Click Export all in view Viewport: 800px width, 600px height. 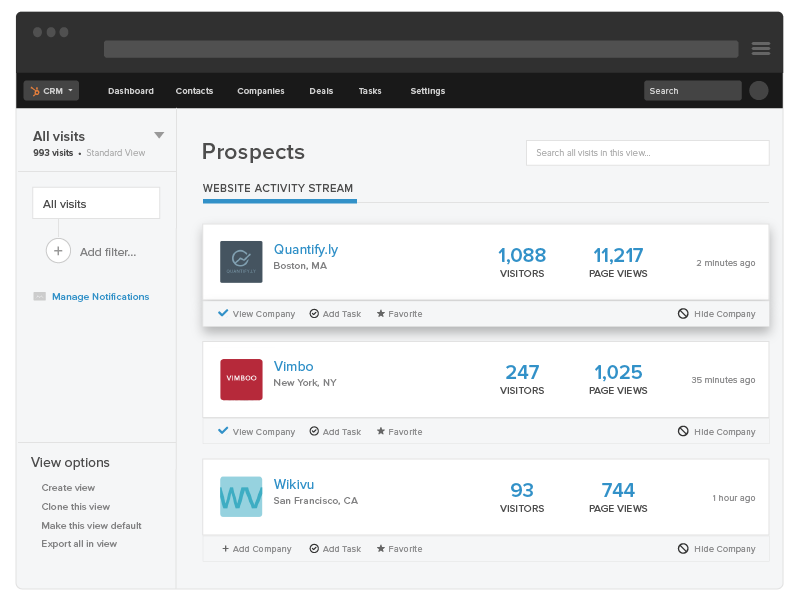pos(79,544)
